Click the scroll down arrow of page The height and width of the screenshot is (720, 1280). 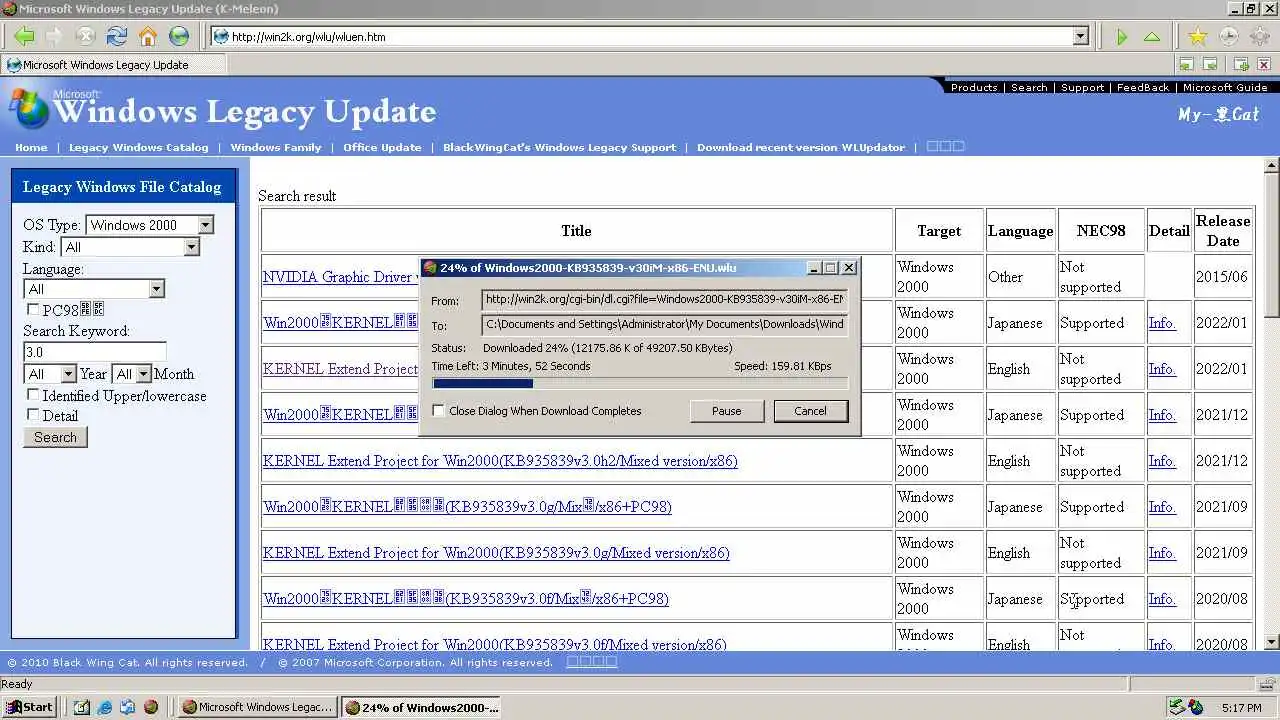pos(1272,642)
